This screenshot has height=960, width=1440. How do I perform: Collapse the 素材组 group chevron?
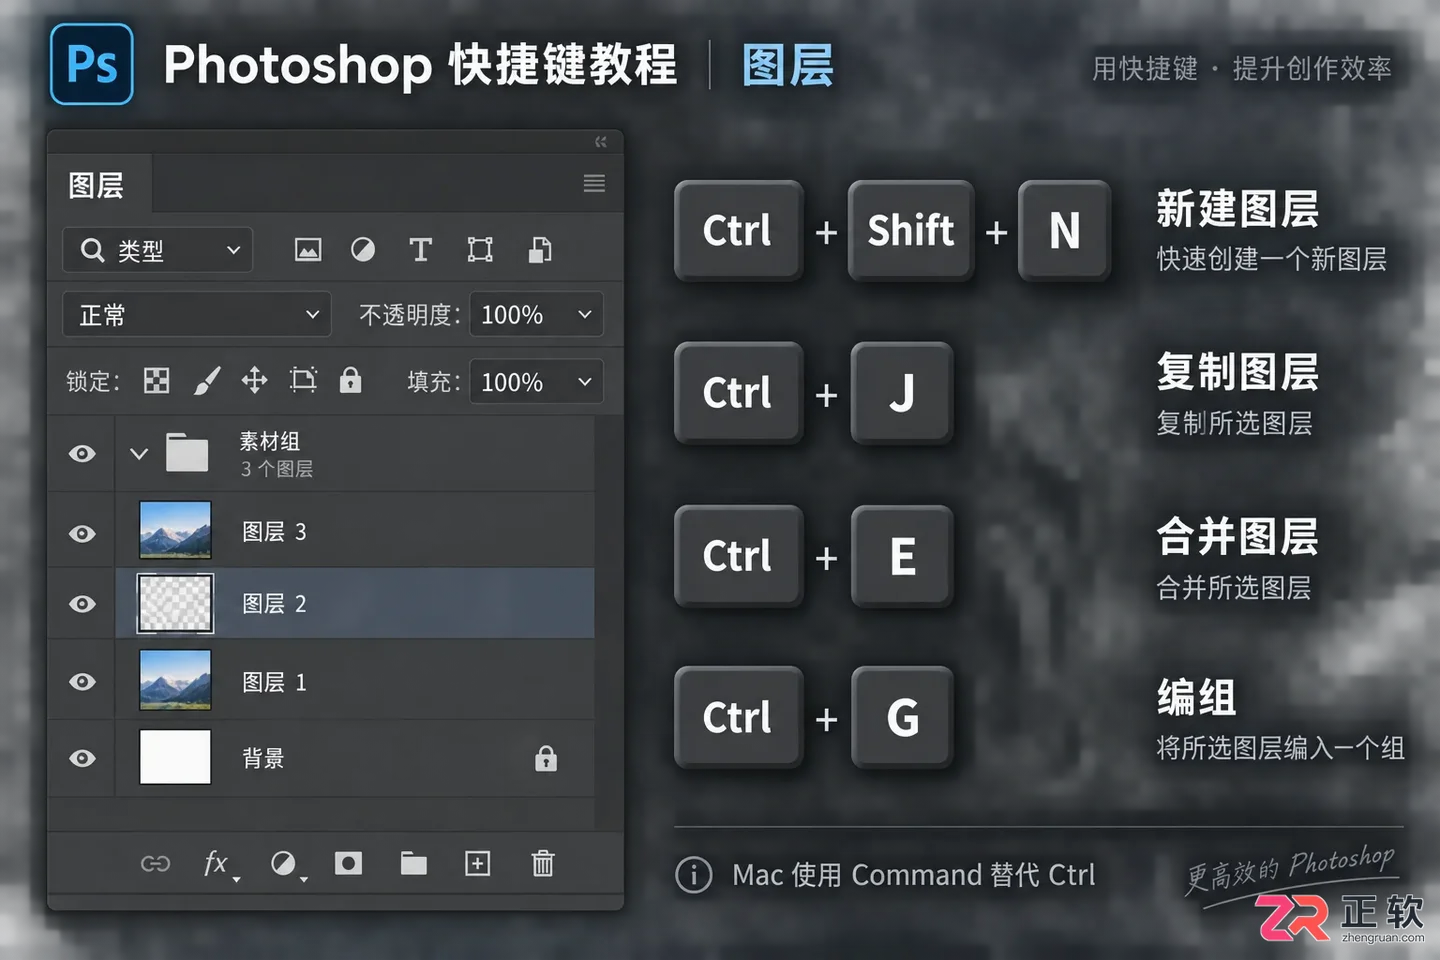click(139, 454)
